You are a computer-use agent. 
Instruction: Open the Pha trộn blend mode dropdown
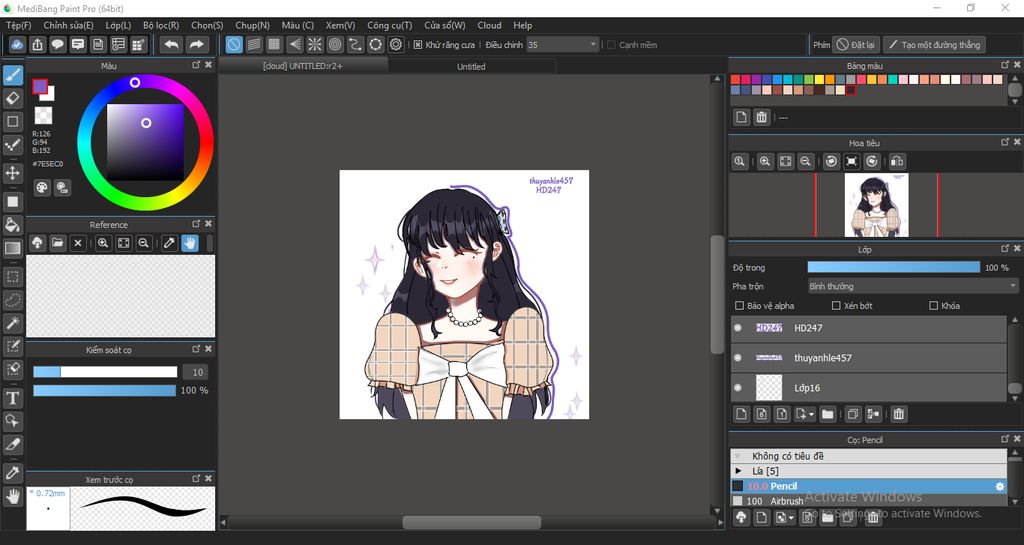click(913, 286)
